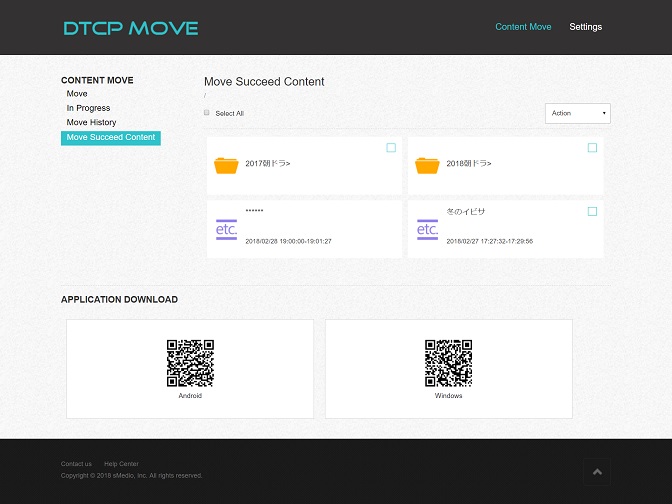Click the Contact us footer link
672x504 pixels.
point(76,464)
